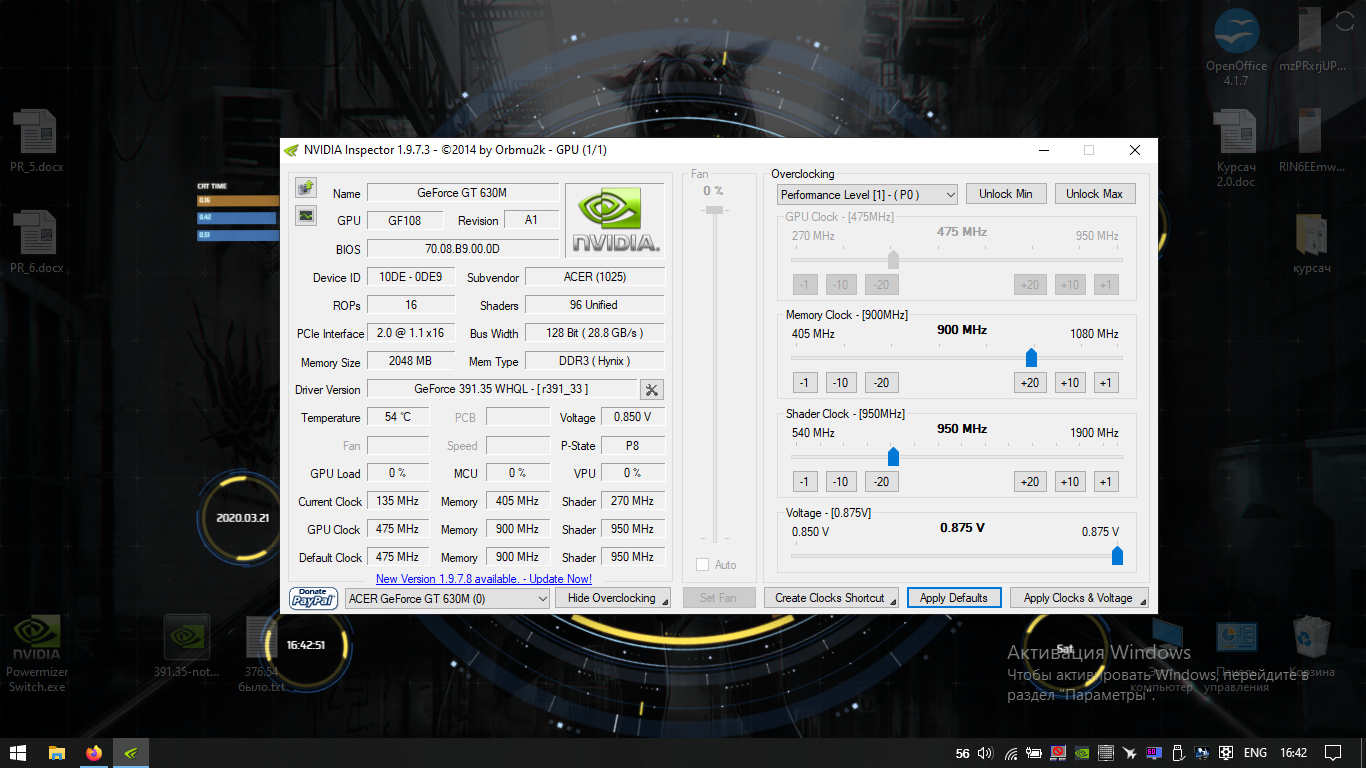Click the Unlock Min button
Screen dimensions: 1366x768
coord(1006,194)
